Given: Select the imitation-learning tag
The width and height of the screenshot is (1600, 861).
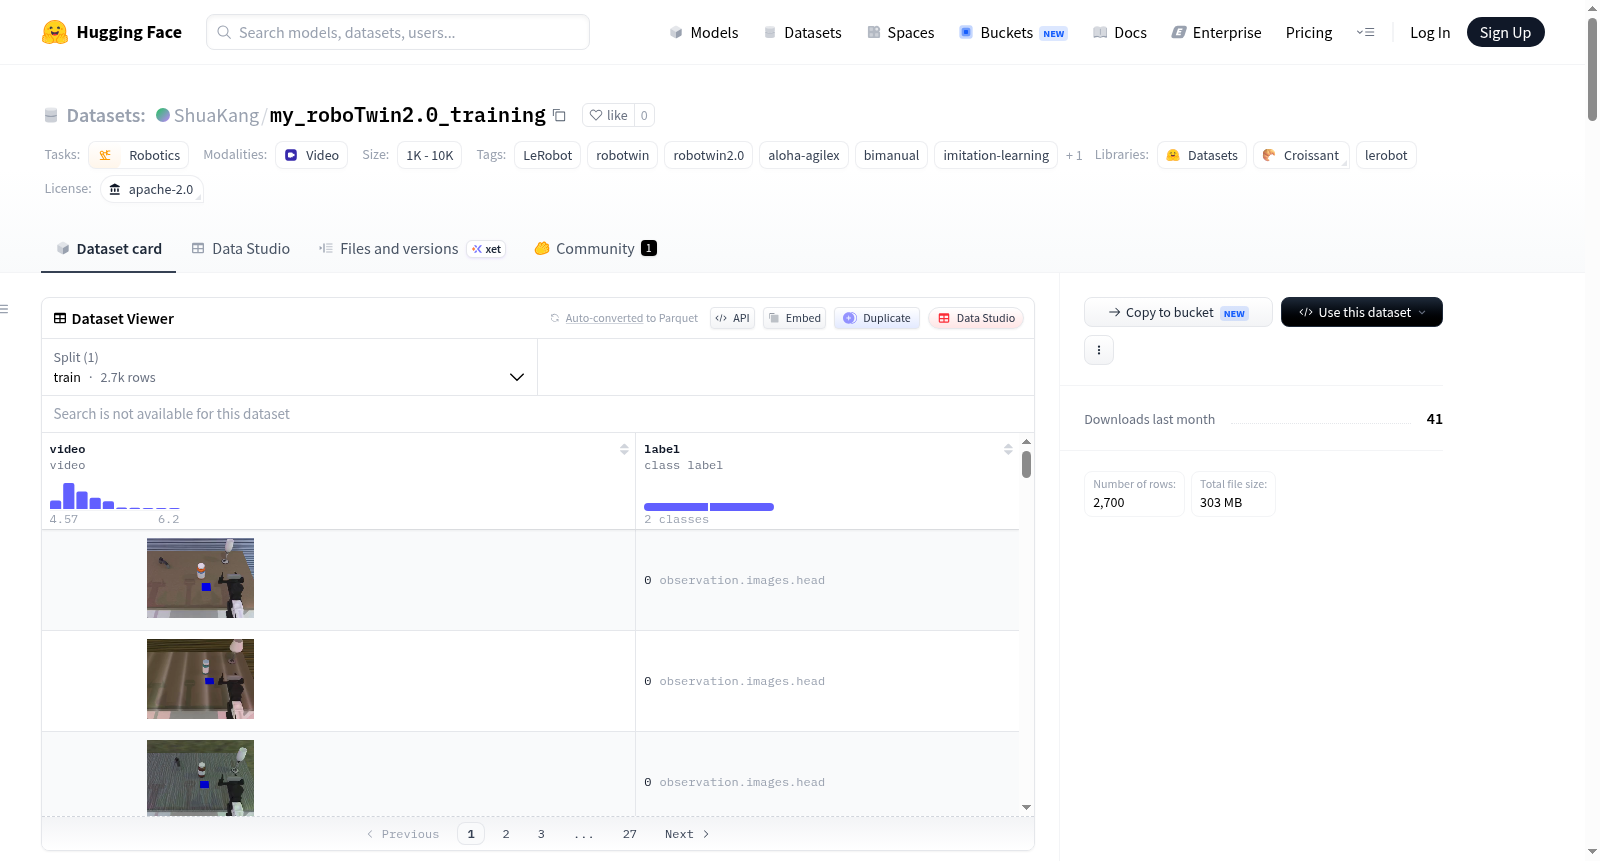Looking at the screenshot, I should tap(996, 155).
